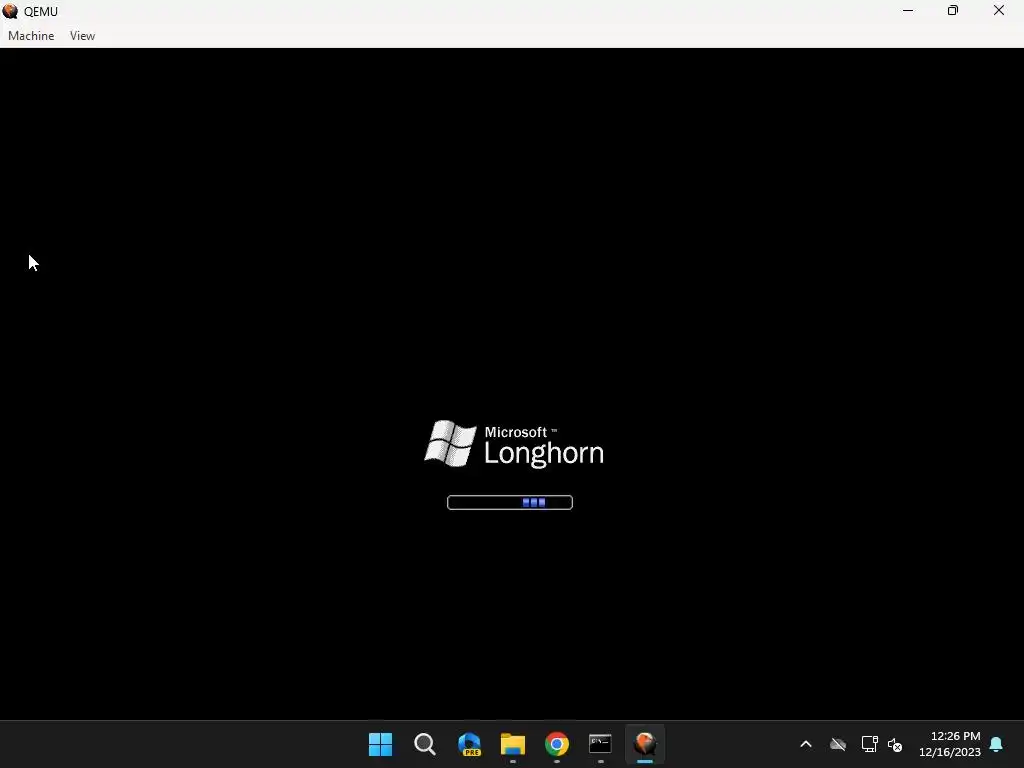Show hidden system tray icons

pos(806,744)
